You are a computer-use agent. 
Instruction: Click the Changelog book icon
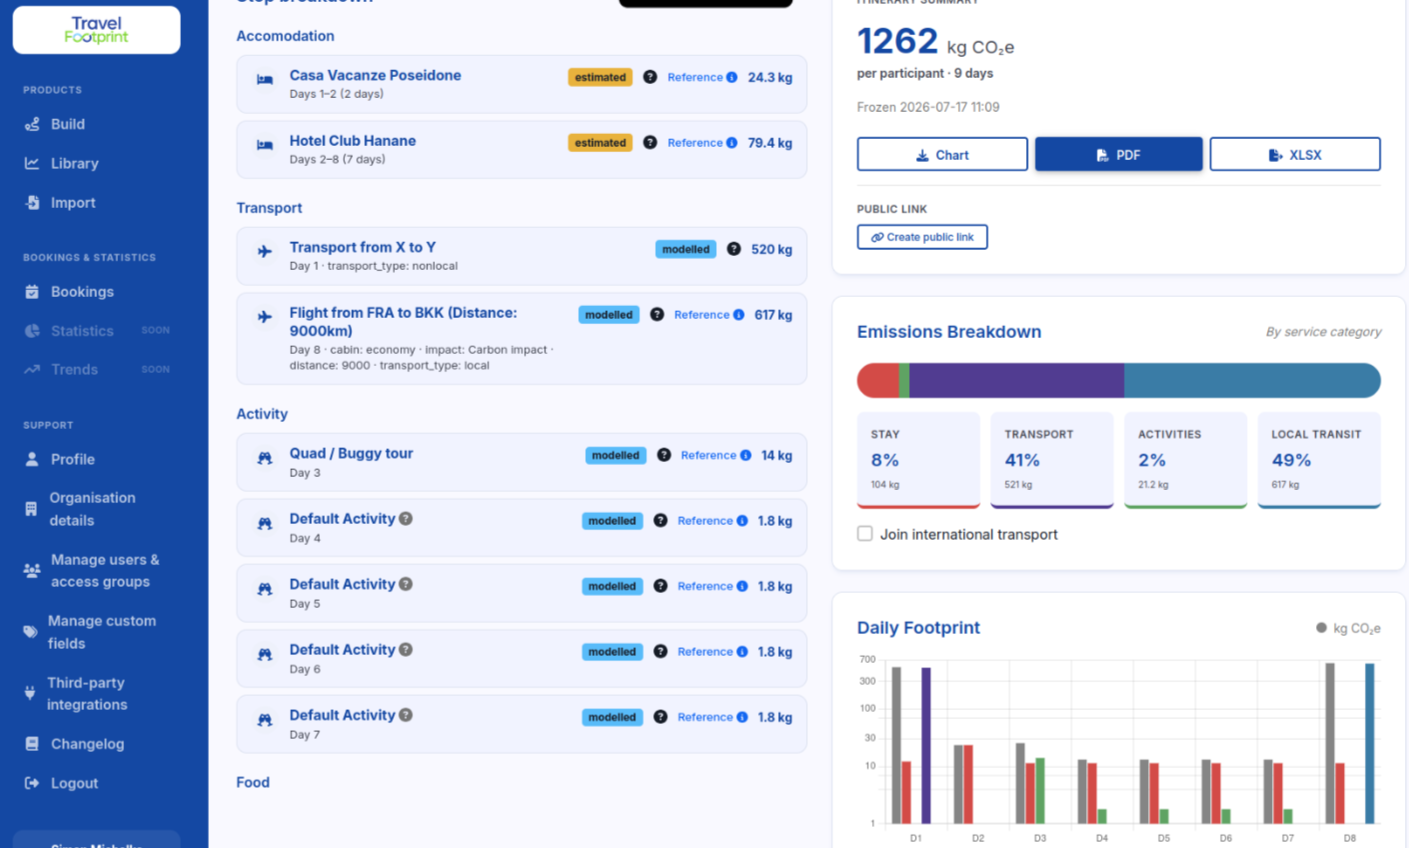32,744
